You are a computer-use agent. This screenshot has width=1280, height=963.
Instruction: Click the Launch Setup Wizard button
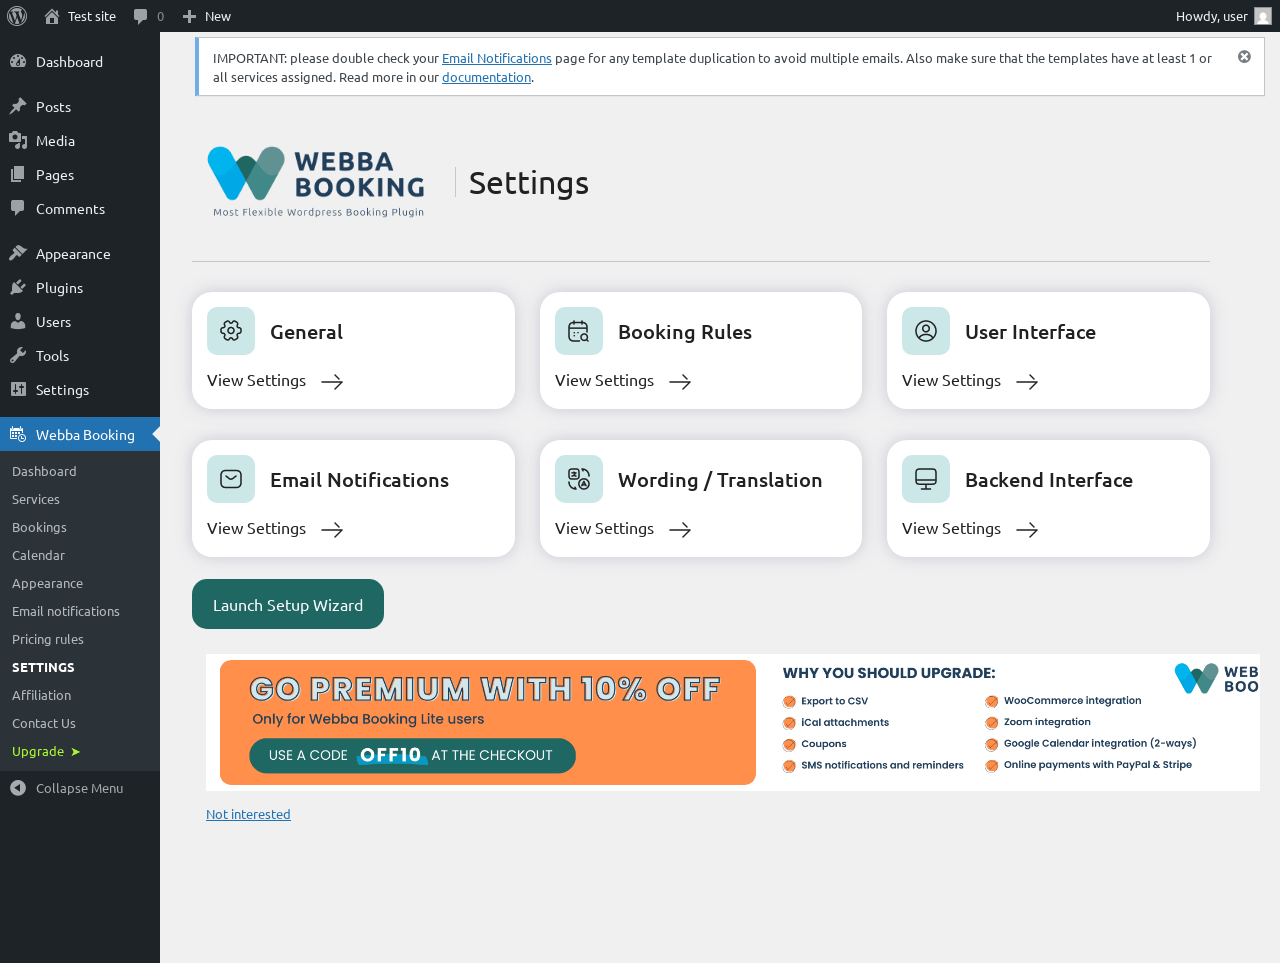[288, 604]
